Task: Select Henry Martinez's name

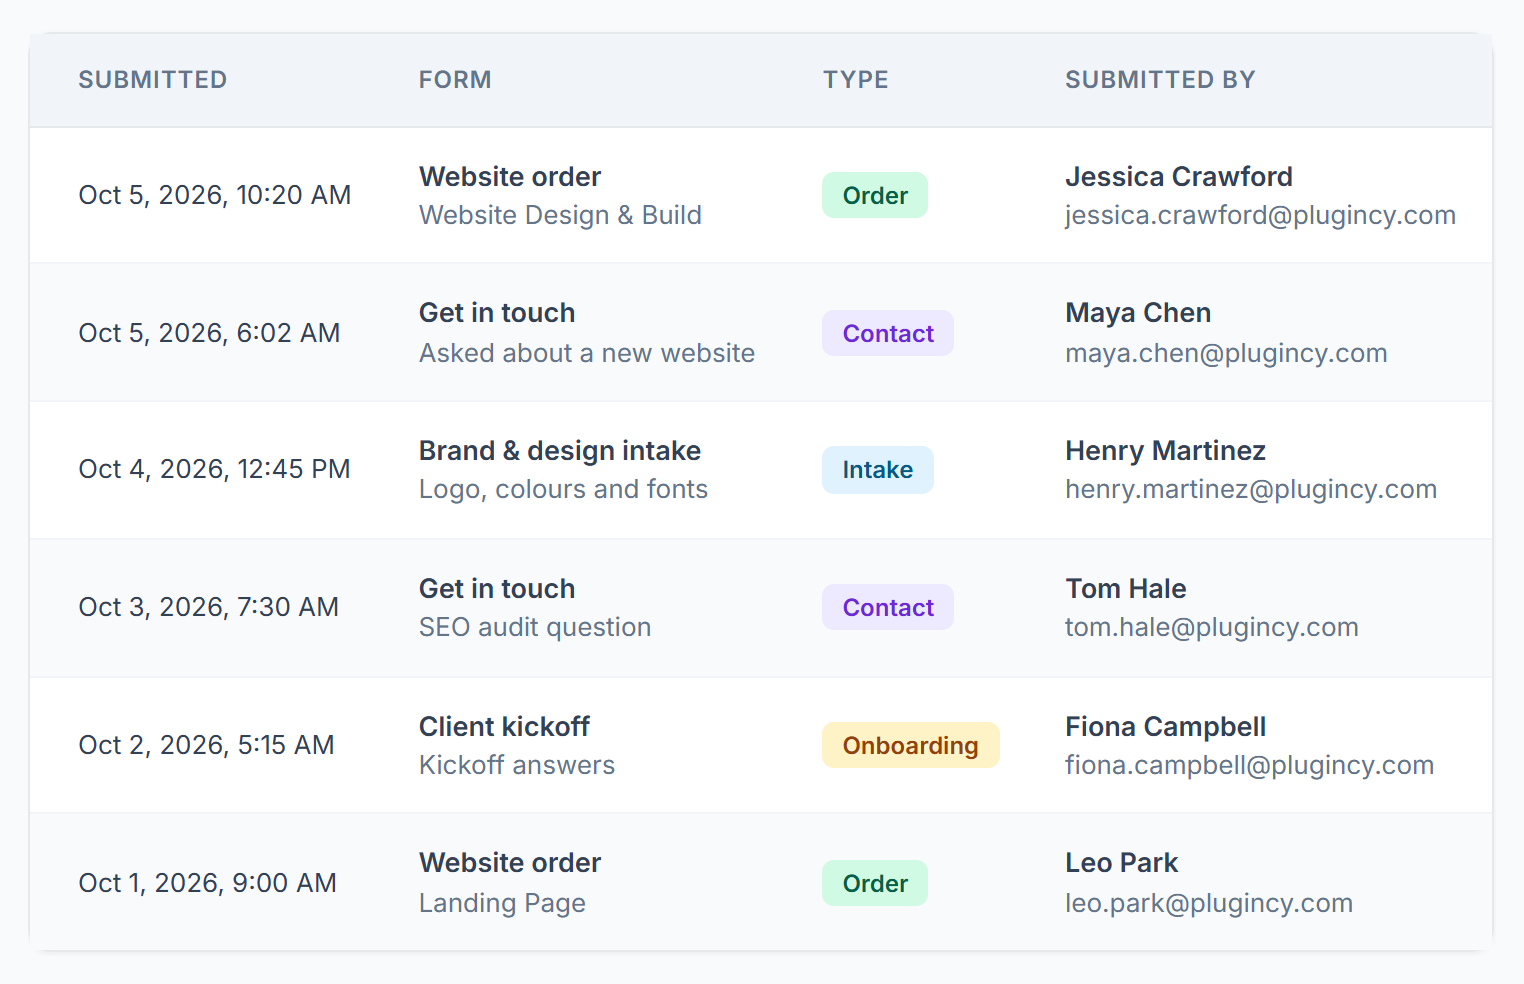Action: 1165,451
